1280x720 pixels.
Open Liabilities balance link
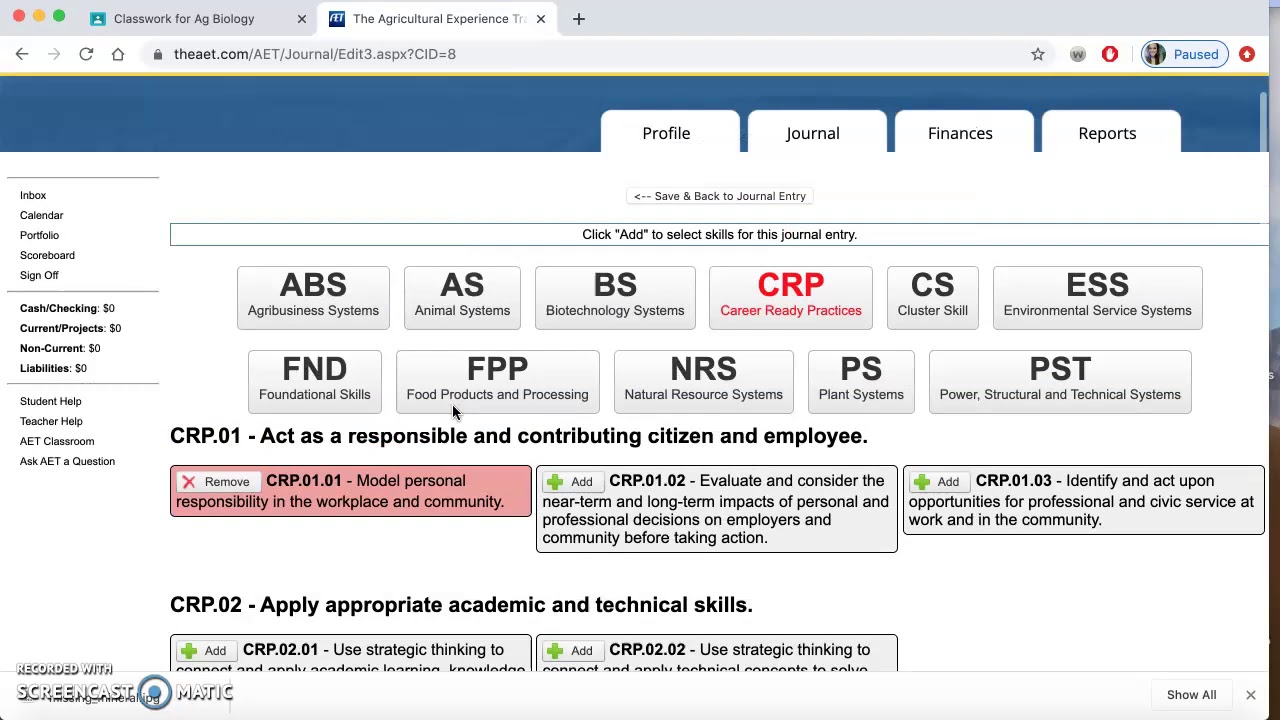click(x=53, y=368)
